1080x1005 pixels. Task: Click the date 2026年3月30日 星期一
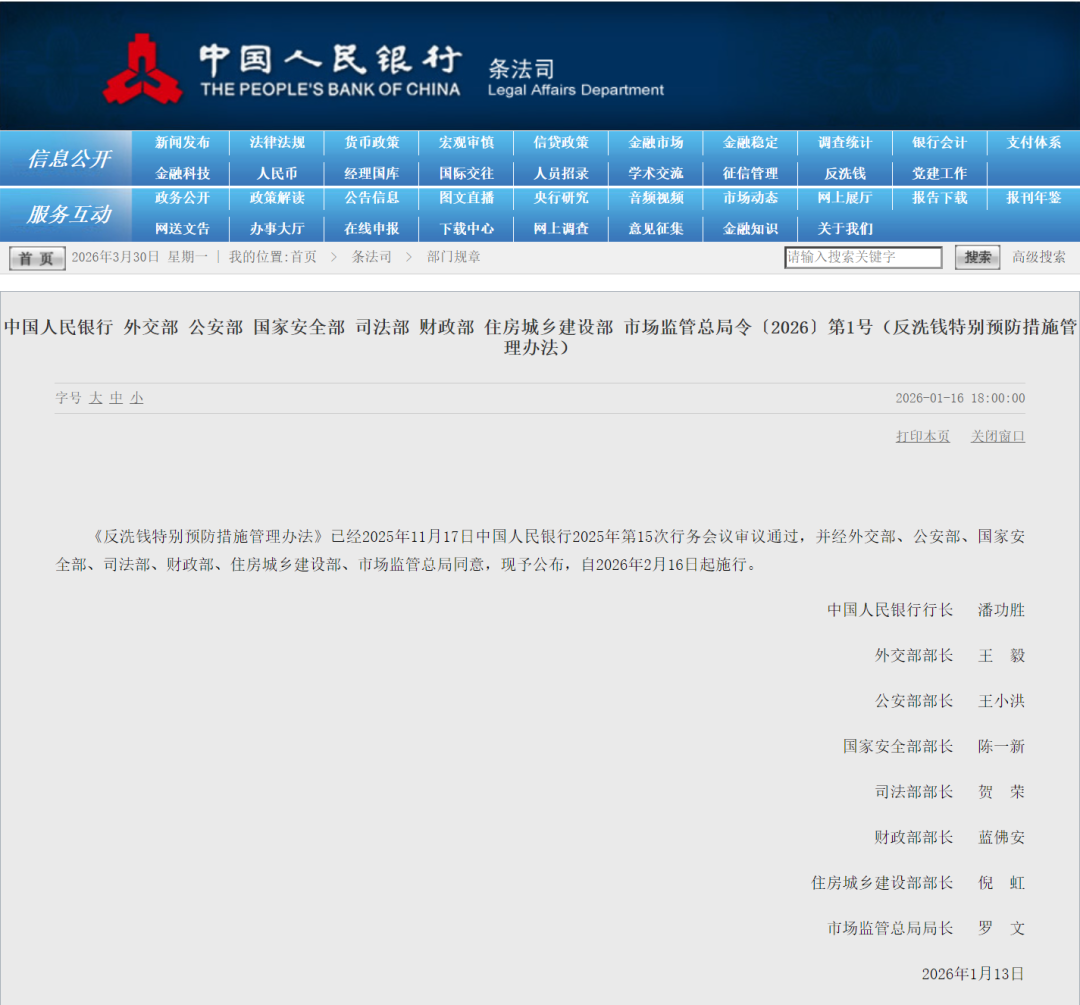[140, 257]
